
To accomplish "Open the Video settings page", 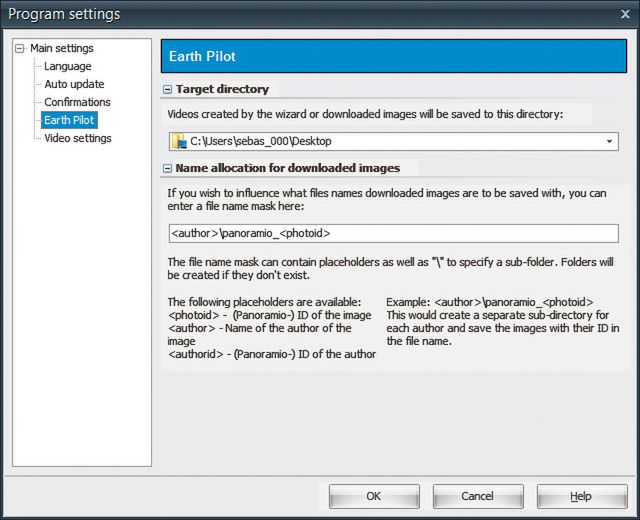I will tap(78, 138).
